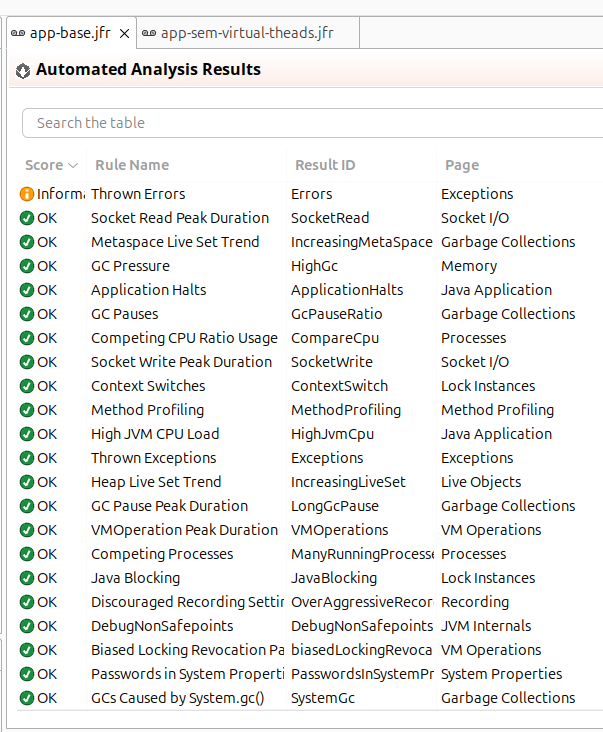Viewport: 603px width, 732px height.
Task: Click the green OK icon for GC Pause Peak Duration
Action: 27,506
